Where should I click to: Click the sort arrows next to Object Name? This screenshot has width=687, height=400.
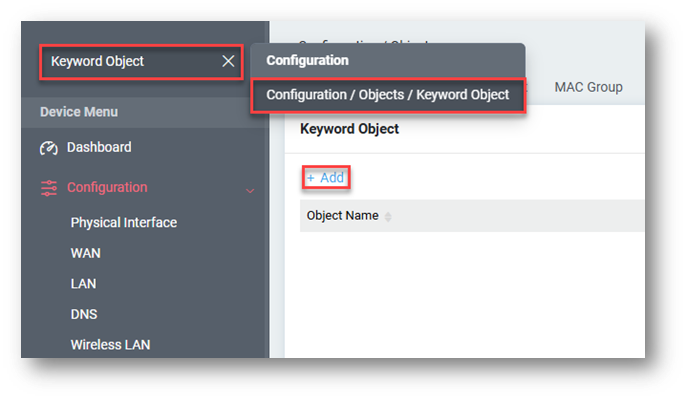point(389,217)
